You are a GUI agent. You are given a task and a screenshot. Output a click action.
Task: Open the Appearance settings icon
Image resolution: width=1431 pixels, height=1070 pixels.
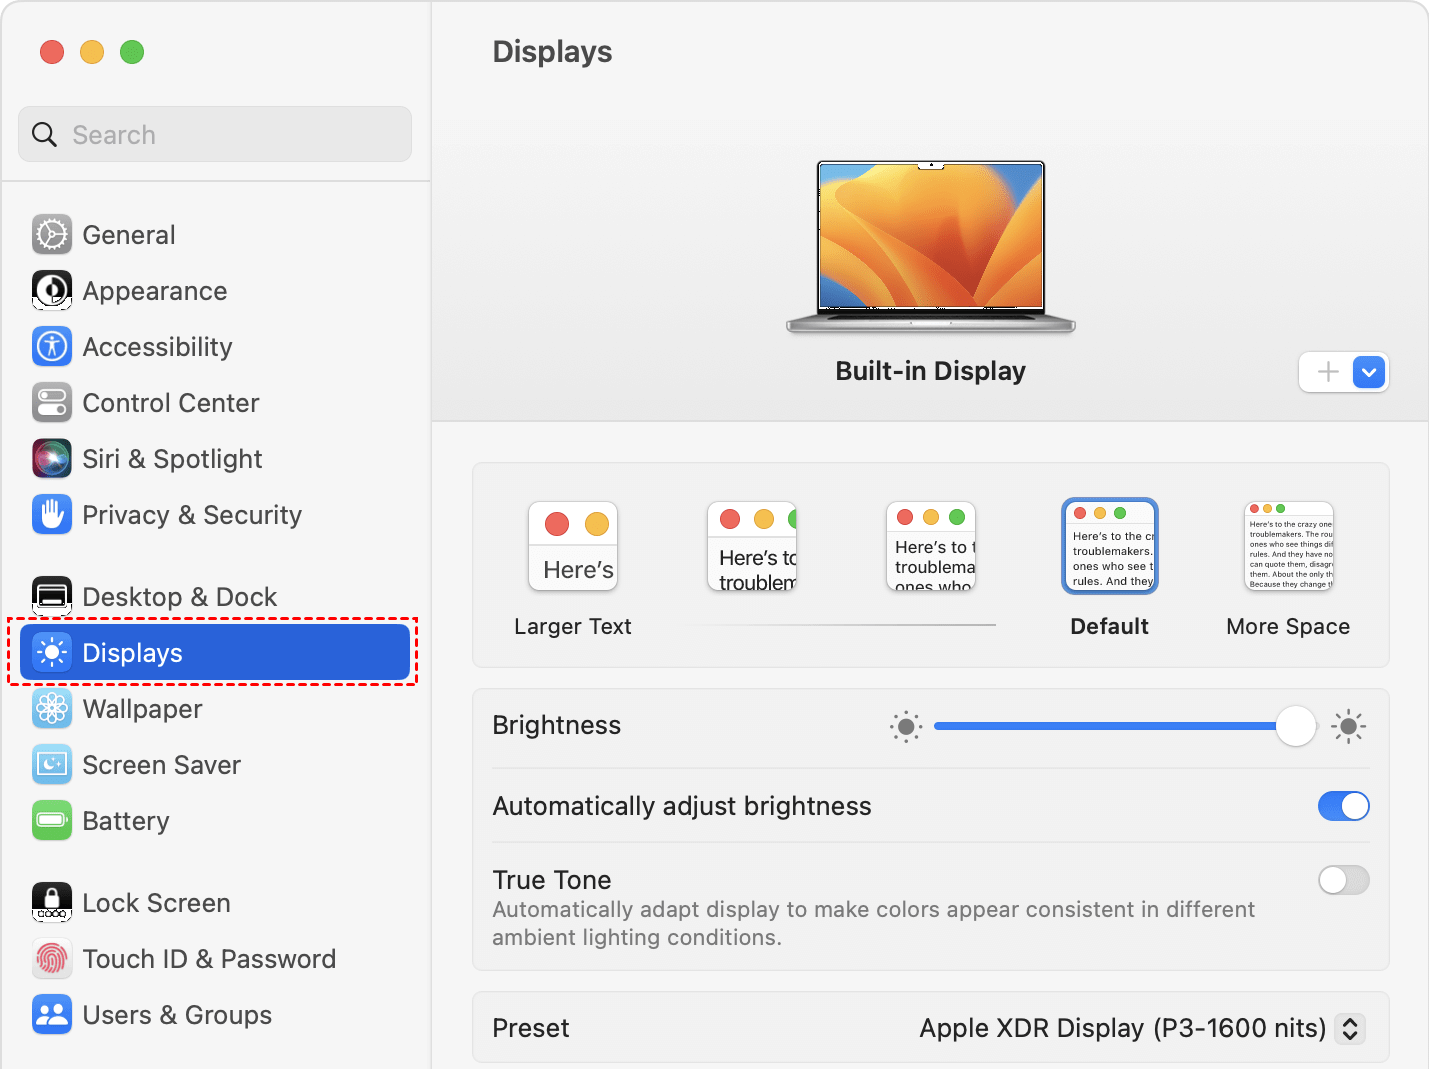tap(52, 291)
